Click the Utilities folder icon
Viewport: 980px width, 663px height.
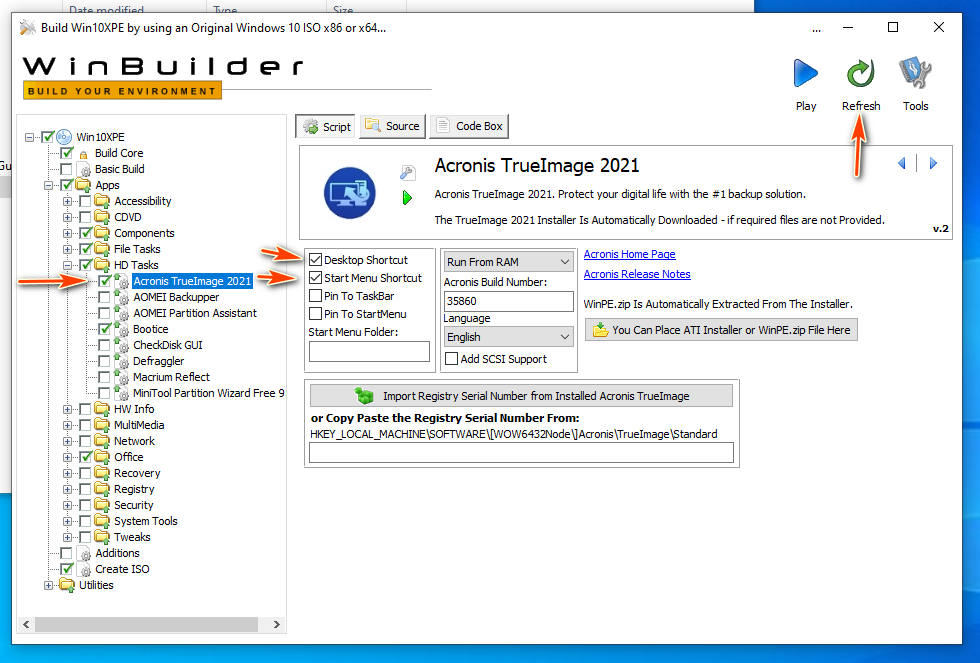[x=67, y=586]
